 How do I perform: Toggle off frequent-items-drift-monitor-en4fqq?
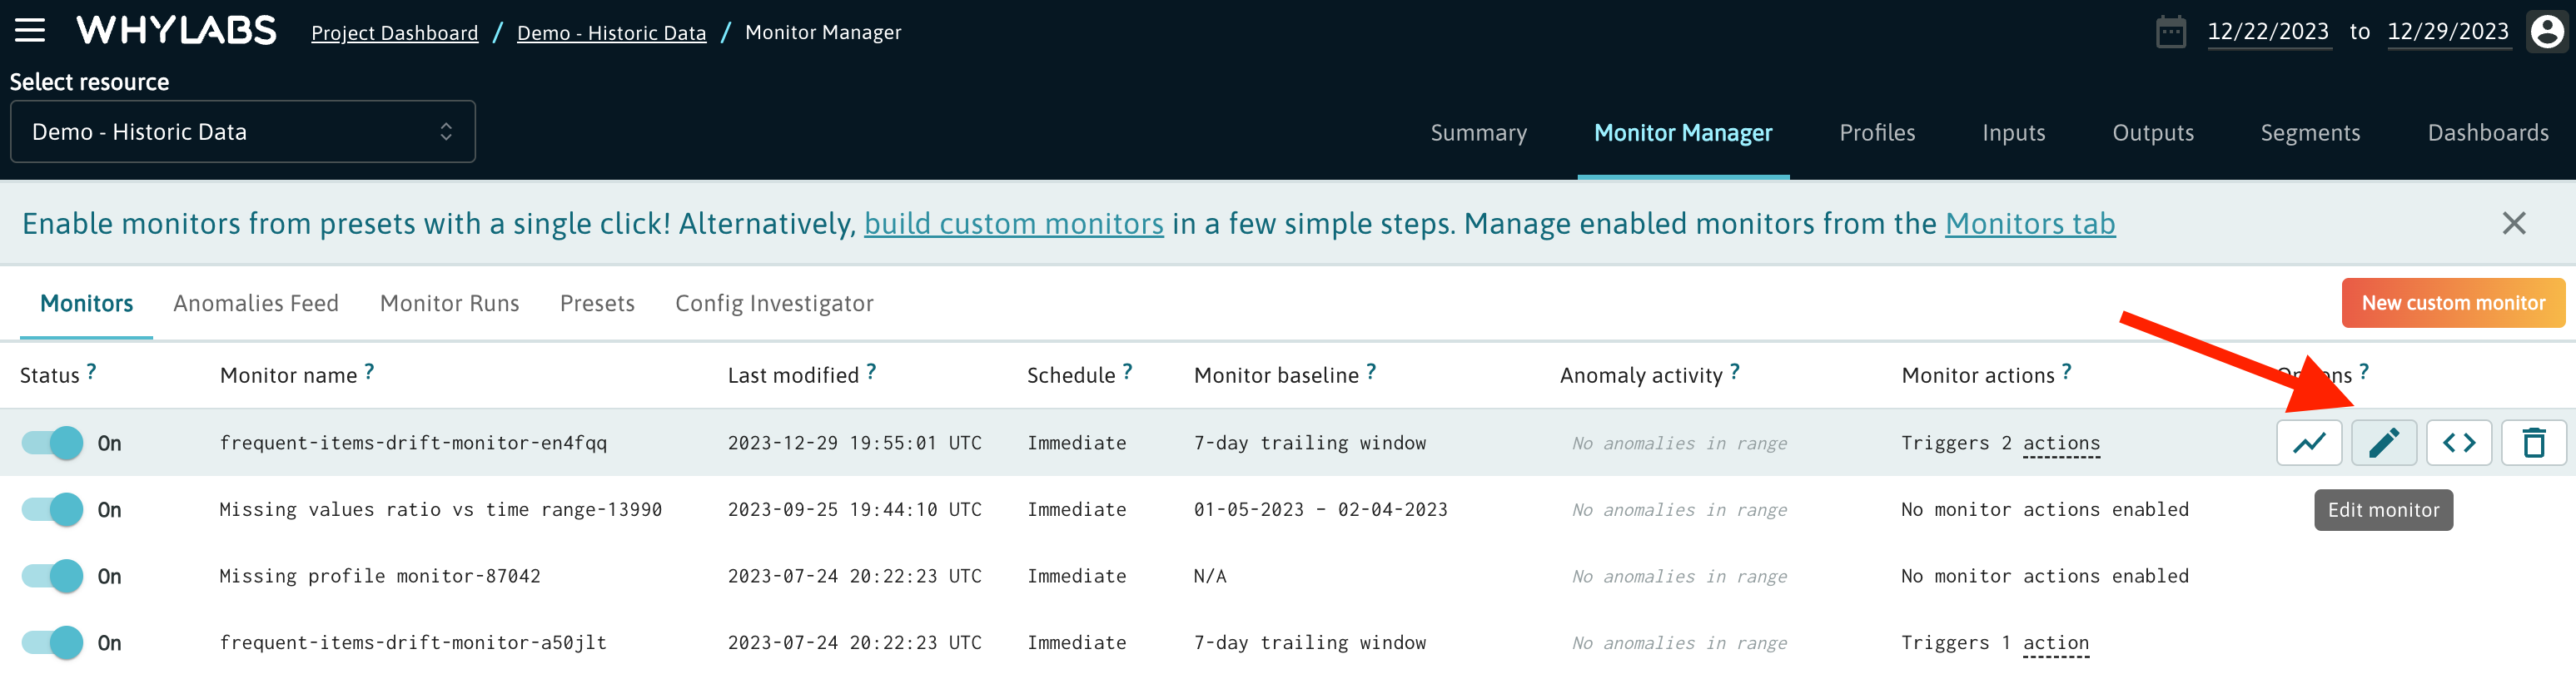tap(54, 443)
